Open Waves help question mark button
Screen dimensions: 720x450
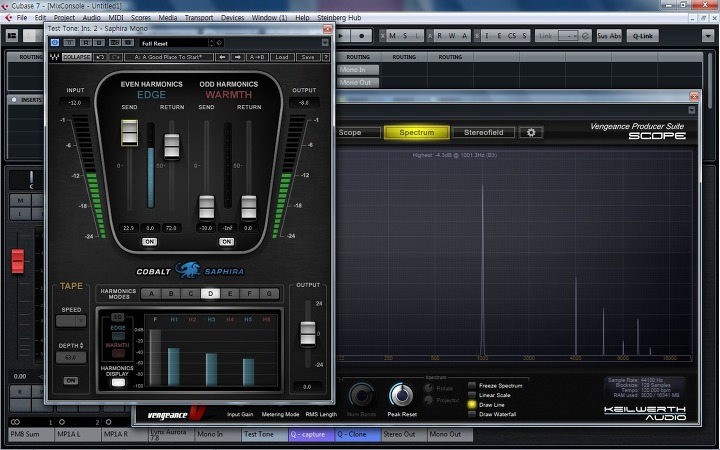tap(326, 57)
